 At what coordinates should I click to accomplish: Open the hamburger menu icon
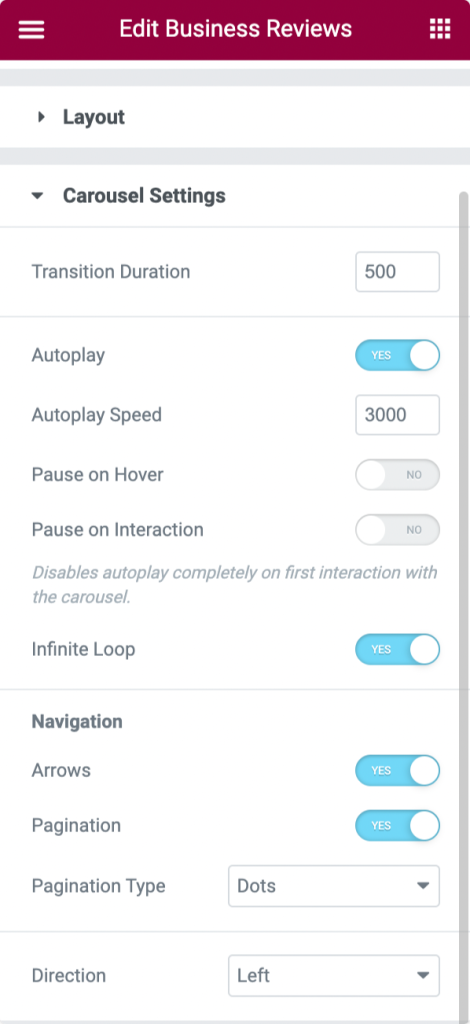pos(31,29)
